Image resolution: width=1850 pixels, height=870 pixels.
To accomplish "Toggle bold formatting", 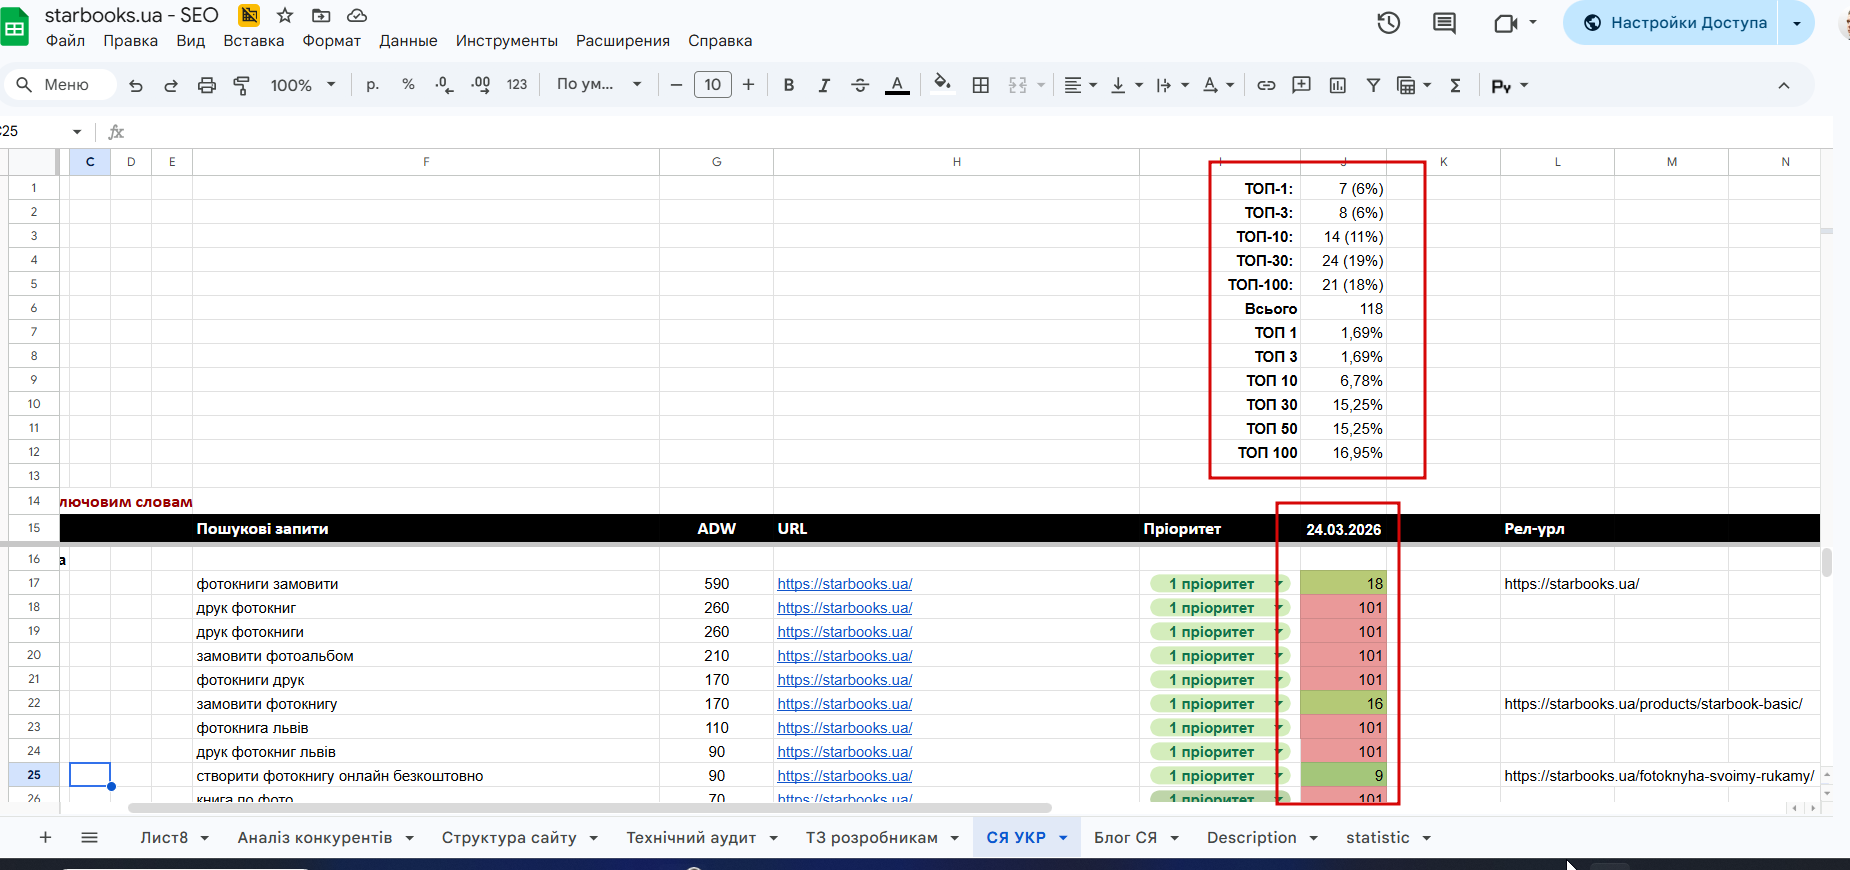I will click(x=789, y=86).
